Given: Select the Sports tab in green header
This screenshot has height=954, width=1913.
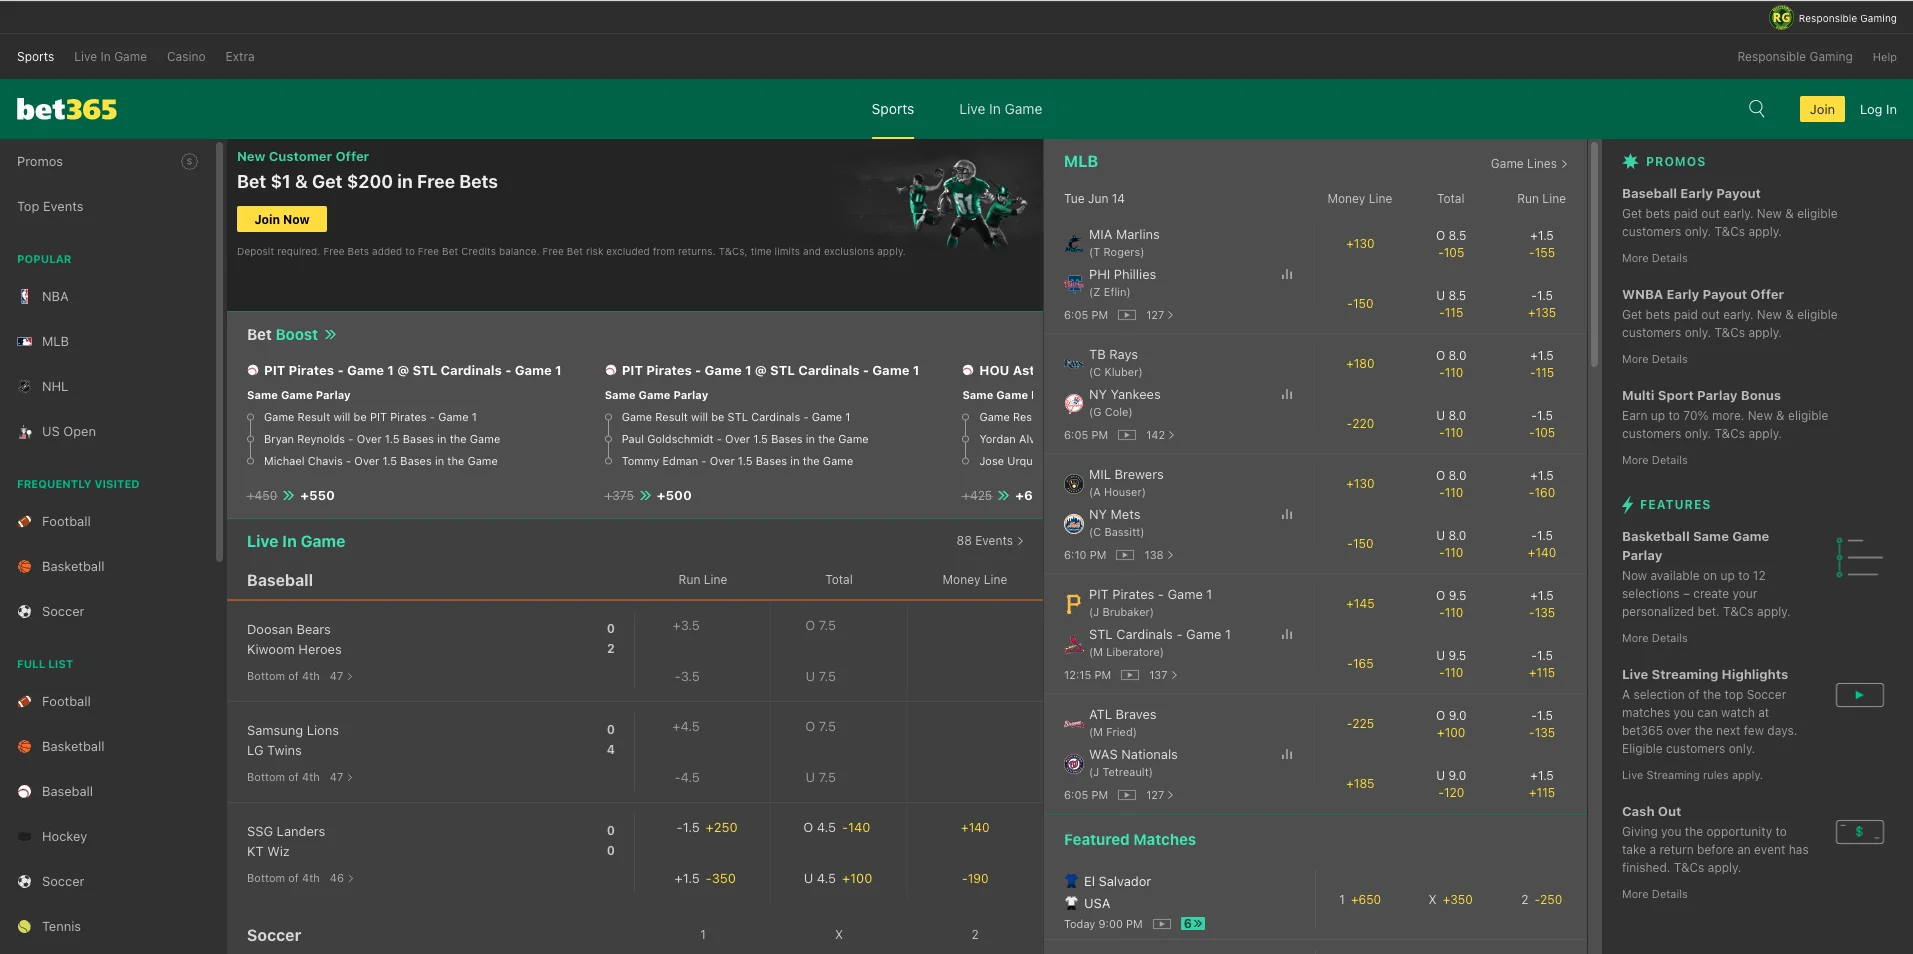Looking at the screenshot, I should 892,109.
